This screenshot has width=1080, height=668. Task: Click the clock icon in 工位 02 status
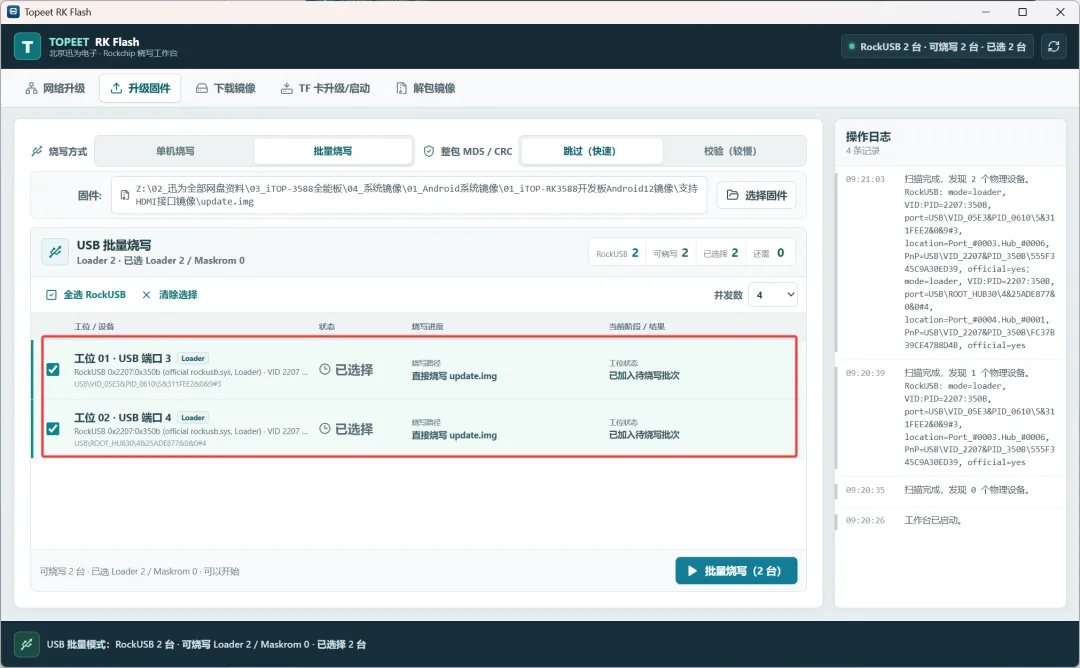(325, 428)
